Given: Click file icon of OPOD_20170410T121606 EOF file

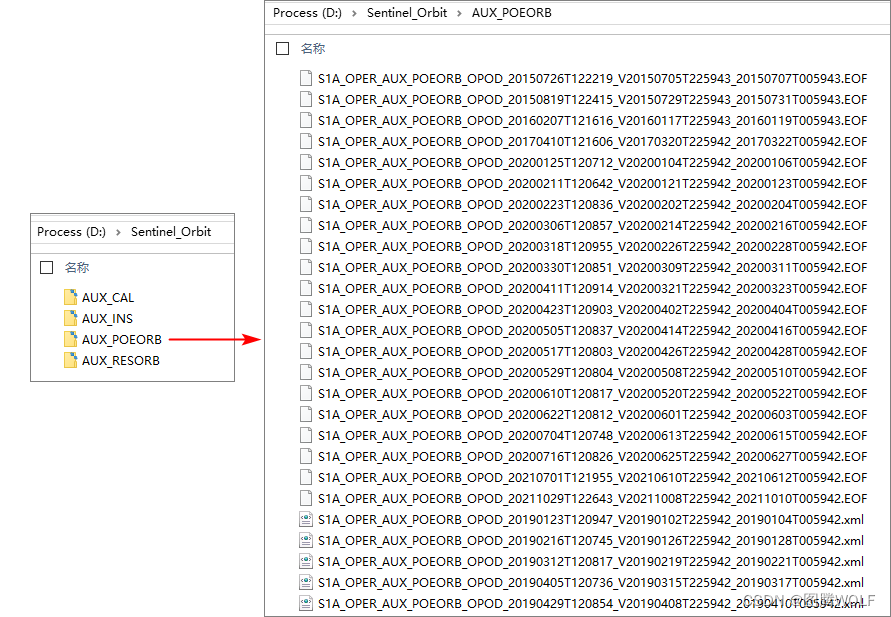Looking at the screenshot, I should click(306, 141).
